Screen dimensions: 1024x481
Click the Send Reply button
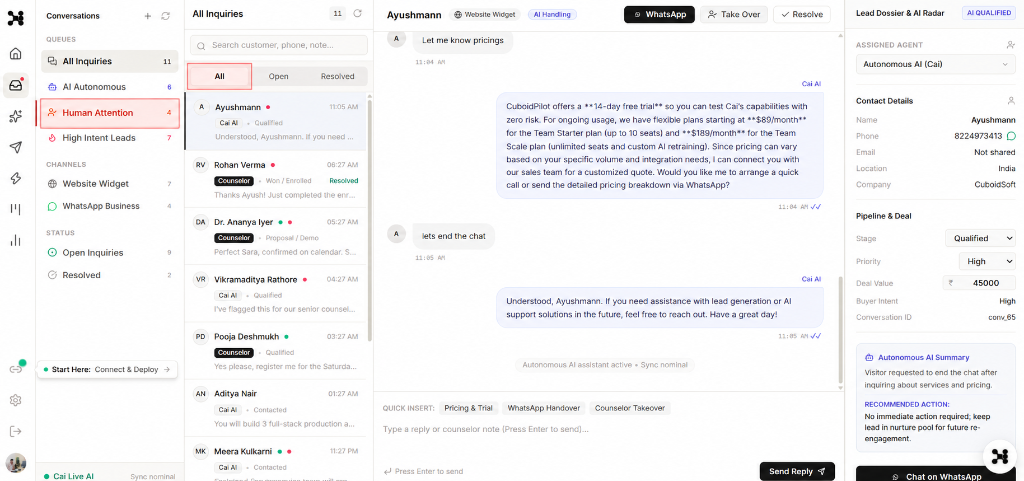tap(797, 471)
